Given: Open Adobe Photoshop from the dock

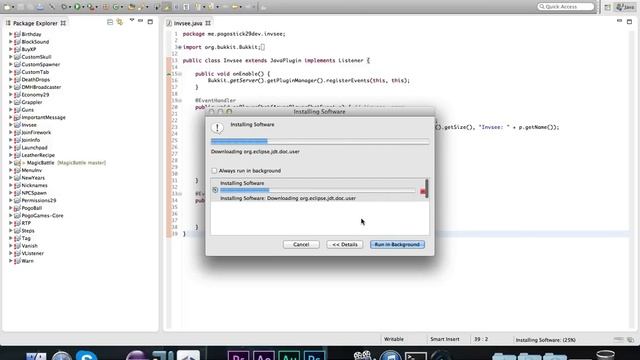Looking at the screenshot, I should 314,355.
